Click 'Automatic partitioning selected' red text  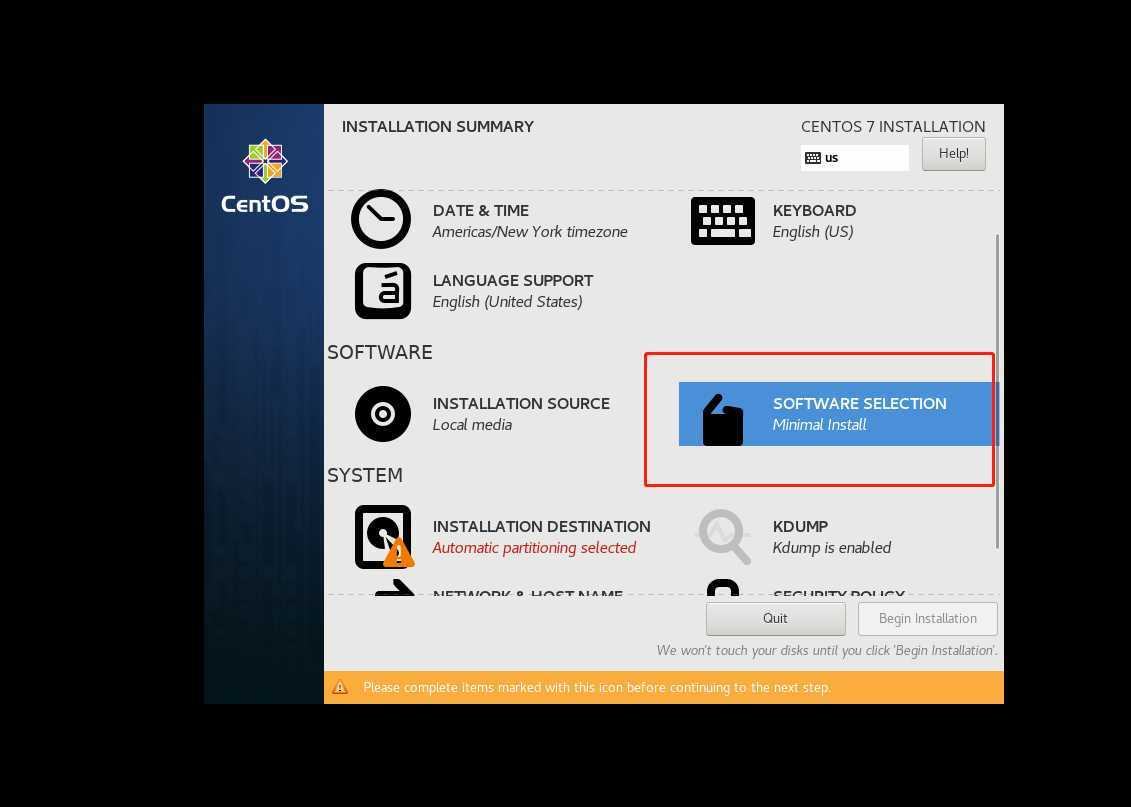(534, 548)
